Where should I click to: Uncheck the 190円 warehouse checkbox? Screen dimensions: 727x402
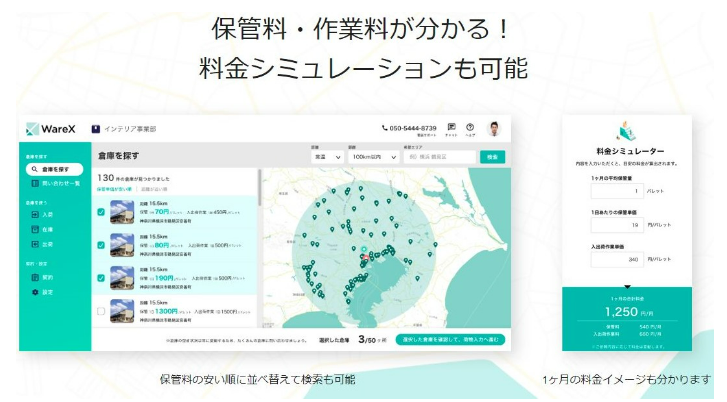[101, 278]
